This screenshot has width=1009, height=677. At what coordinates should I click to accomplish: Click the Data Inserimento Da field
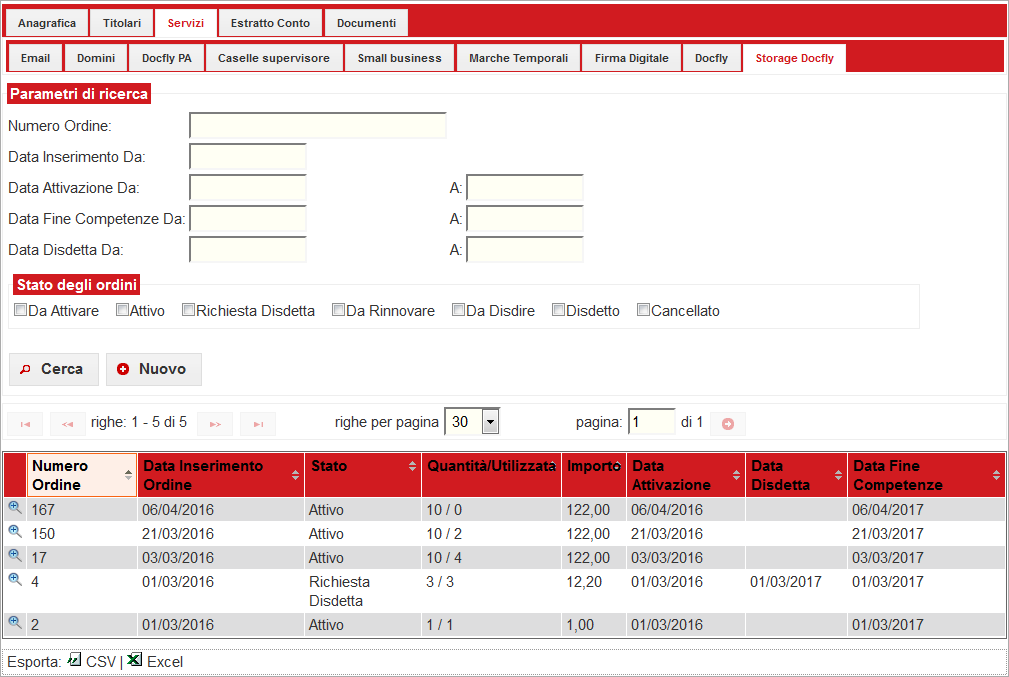[x=248, y=156]
